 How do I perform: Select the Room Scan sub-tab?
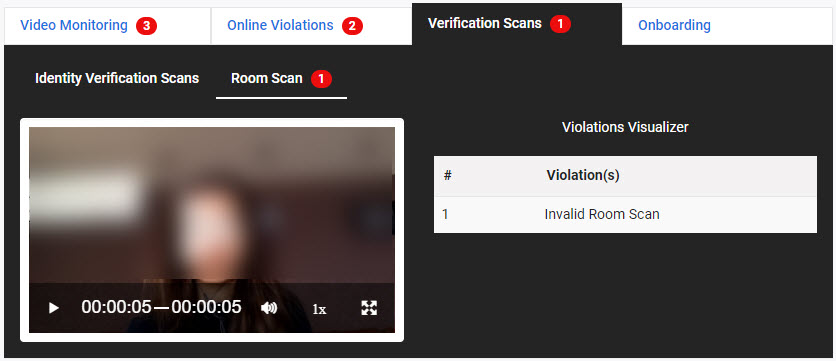pyautogui.click(x=281, y=79)
